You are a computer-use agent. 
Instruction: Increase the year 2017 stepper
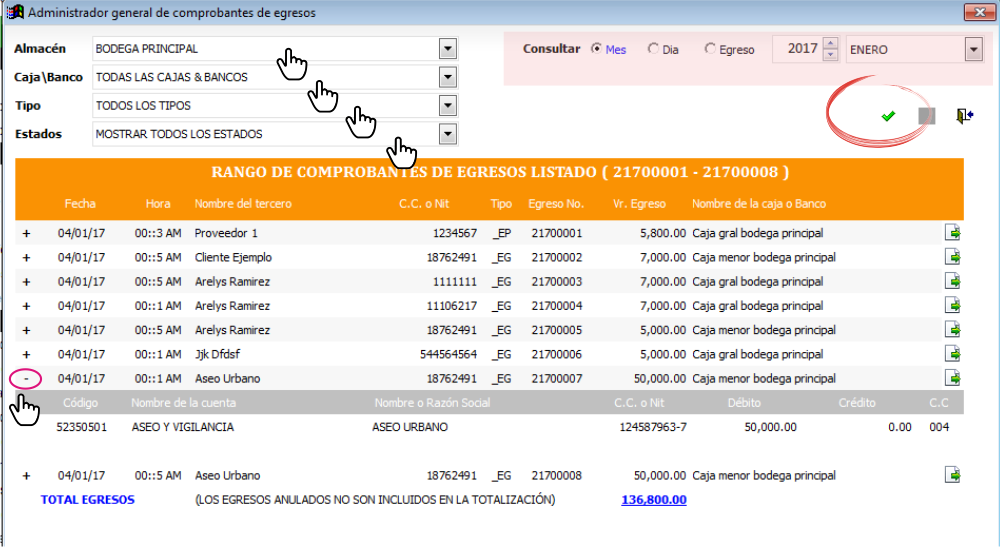coord(830,43)
